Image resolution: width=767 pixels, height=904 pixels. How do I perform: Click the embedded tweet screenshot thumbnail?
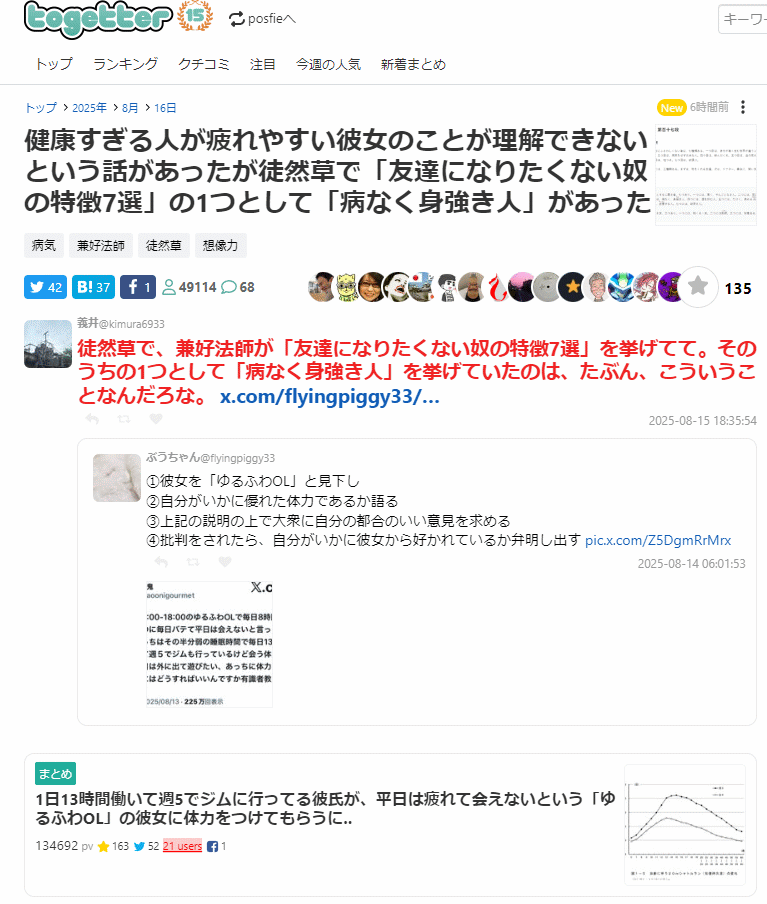(x=209, y=644)
